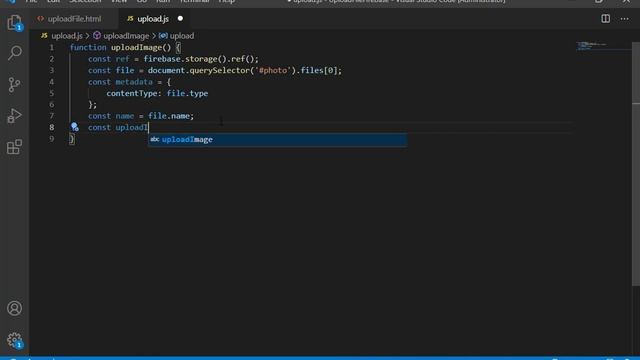Viewport: 640px width, 360px height.
Task: Open the Accounts menu icon
Action: coord(14,308)
